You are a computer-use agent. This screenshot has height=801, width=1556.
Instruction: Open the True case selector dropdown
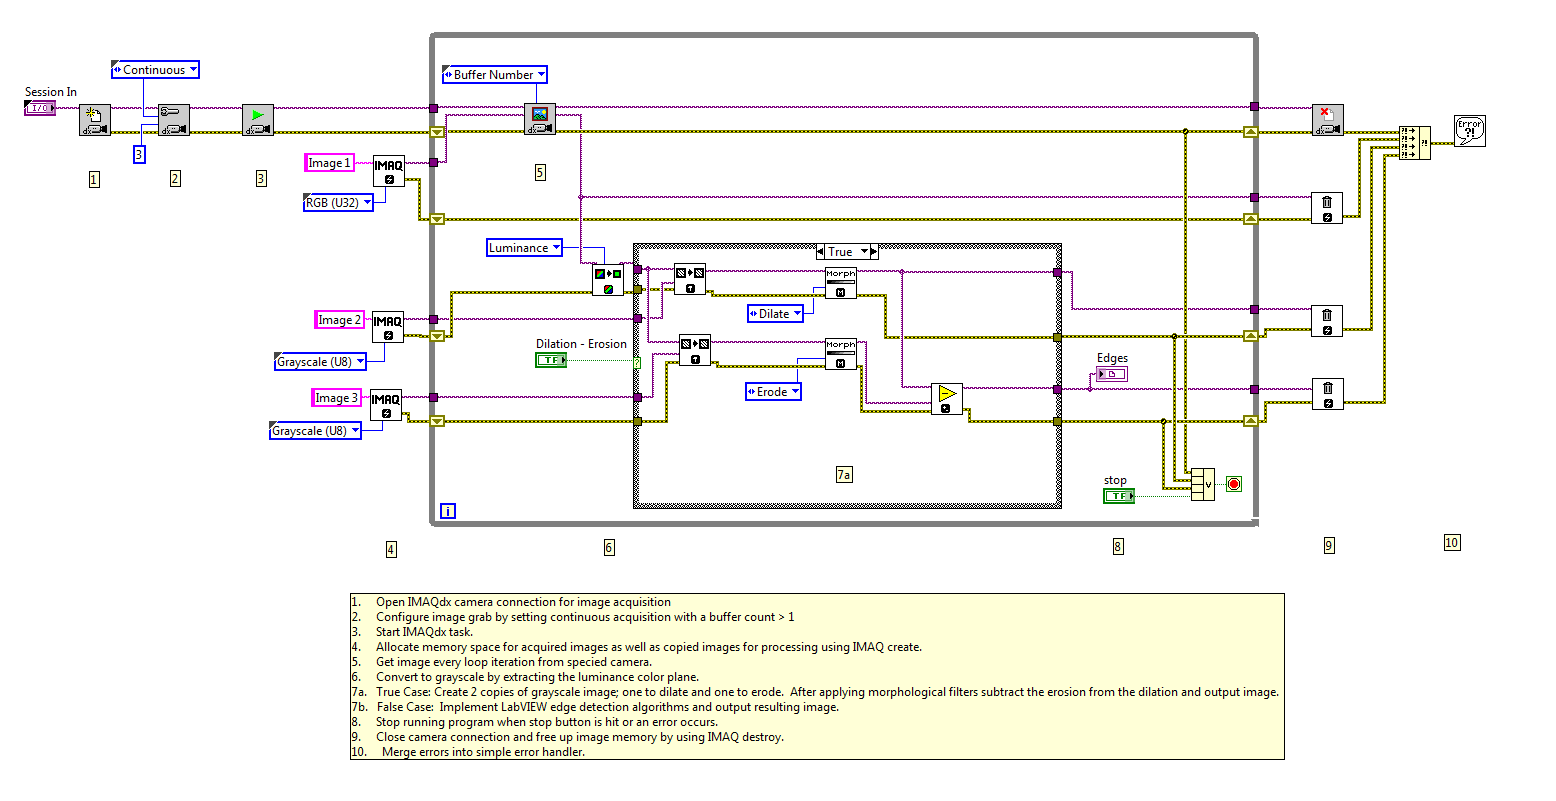pyautogui.click(x=867, y=252)
